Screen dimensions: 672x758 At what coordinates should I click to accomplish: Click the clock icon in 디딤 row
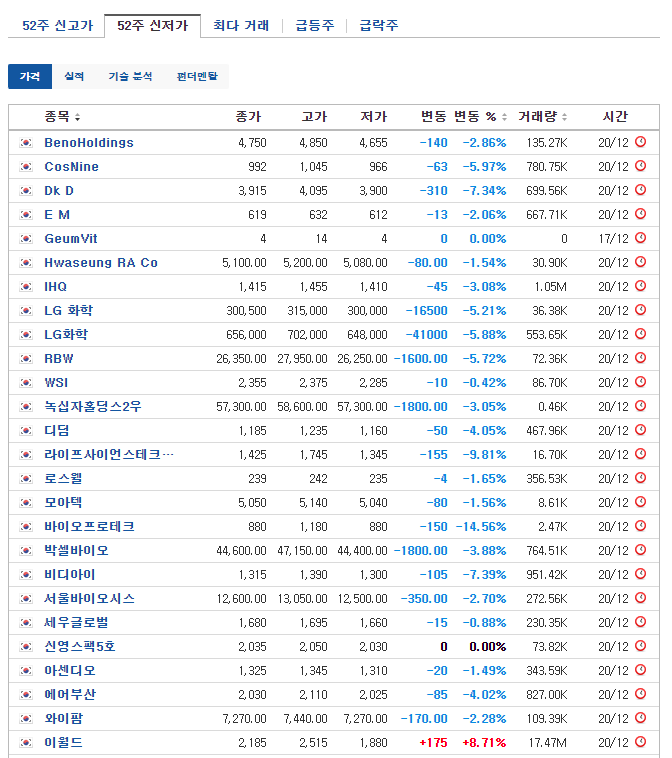641,430
